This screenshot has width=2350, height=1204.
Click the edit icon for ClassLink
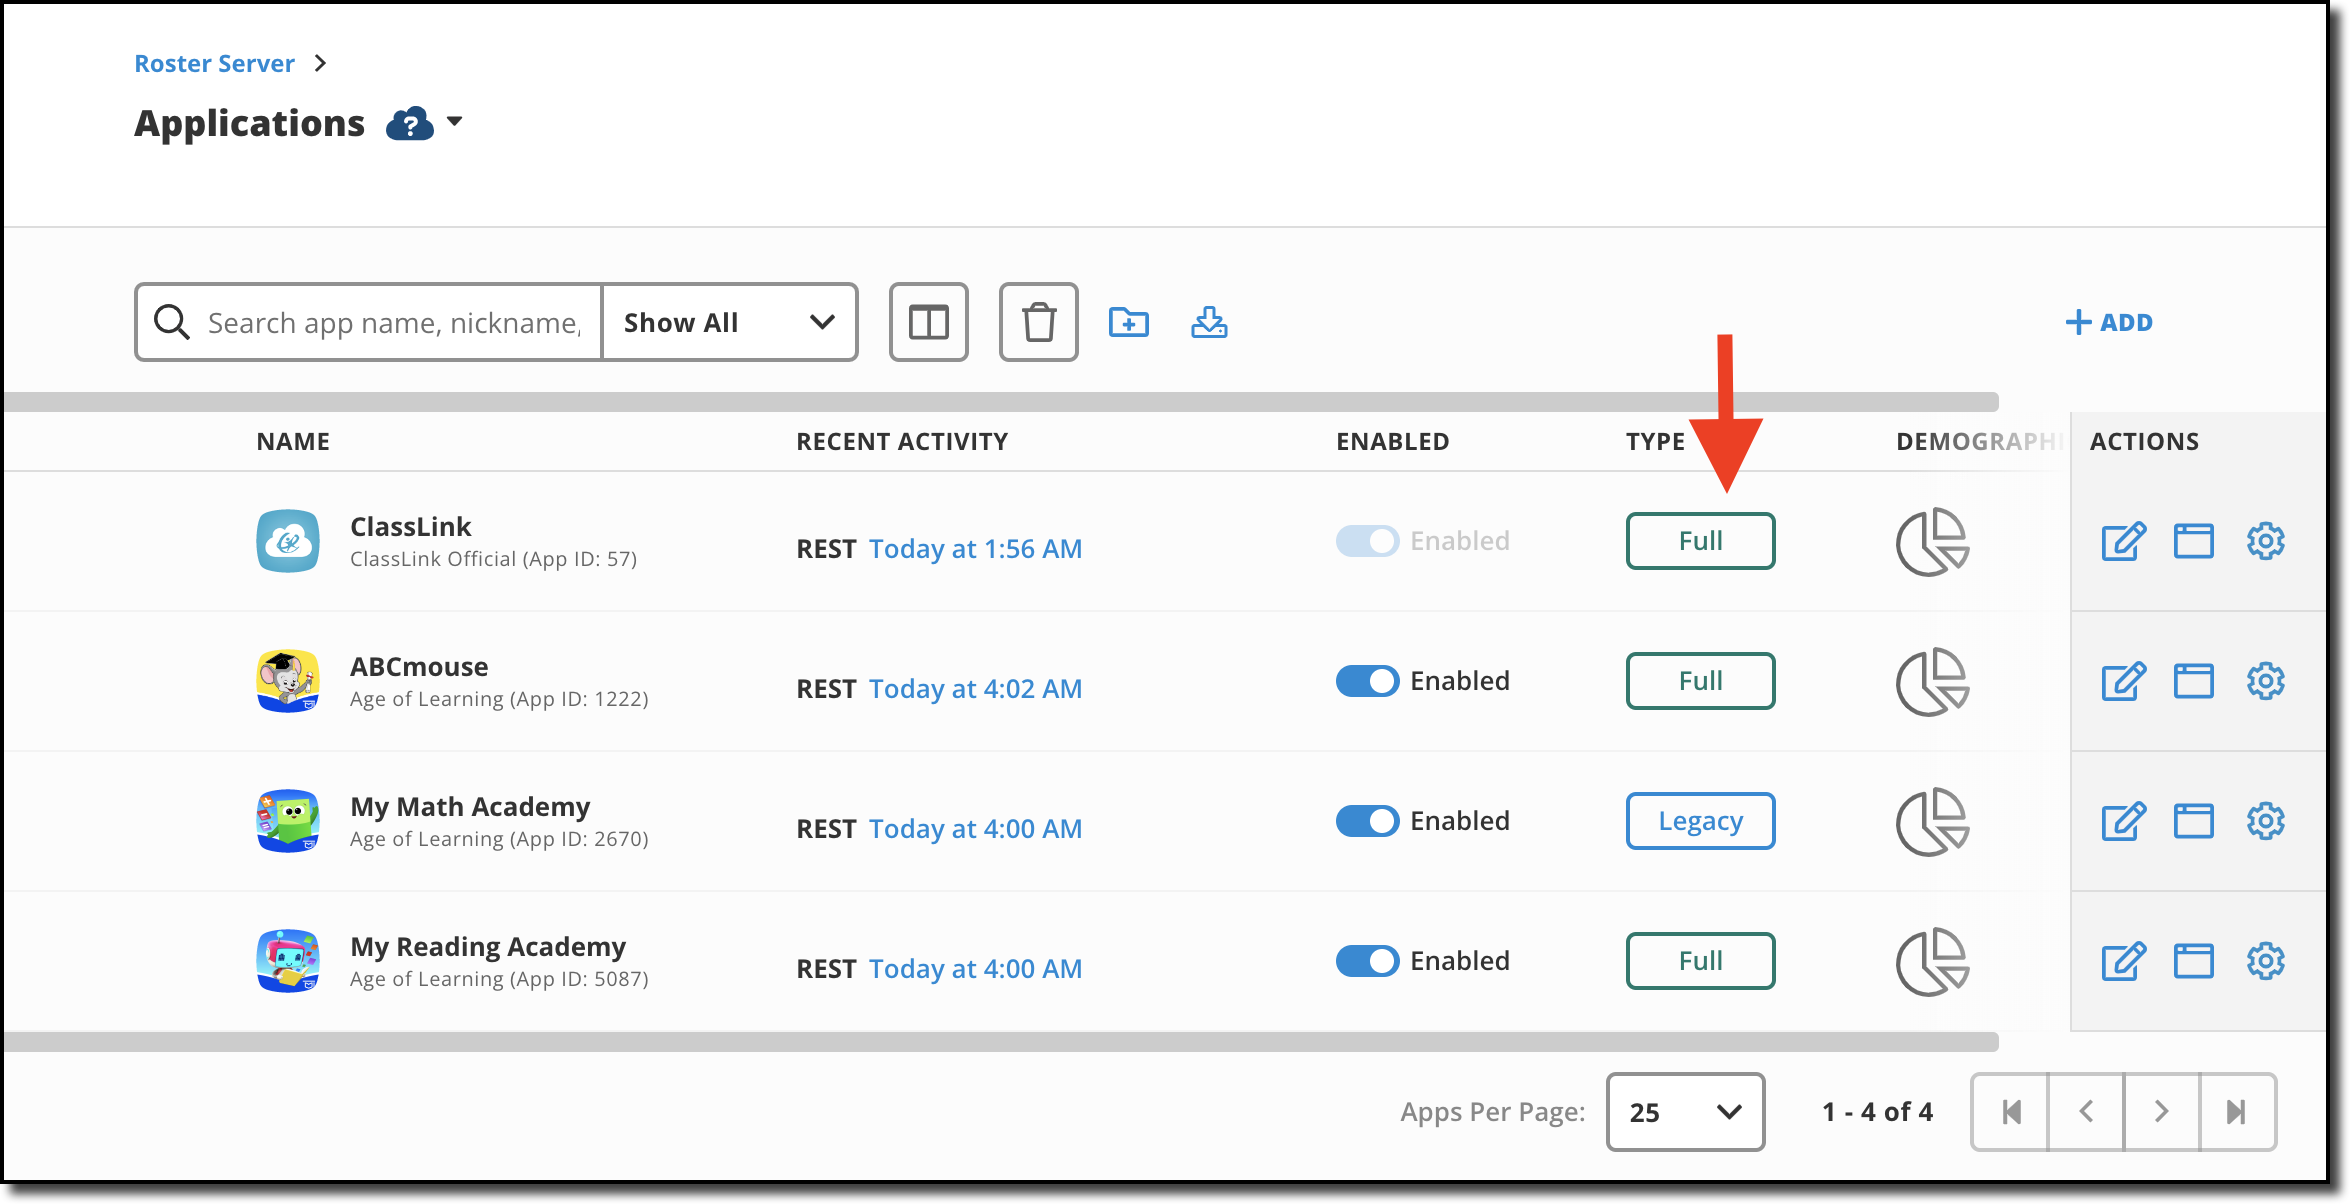point(2123,541)
